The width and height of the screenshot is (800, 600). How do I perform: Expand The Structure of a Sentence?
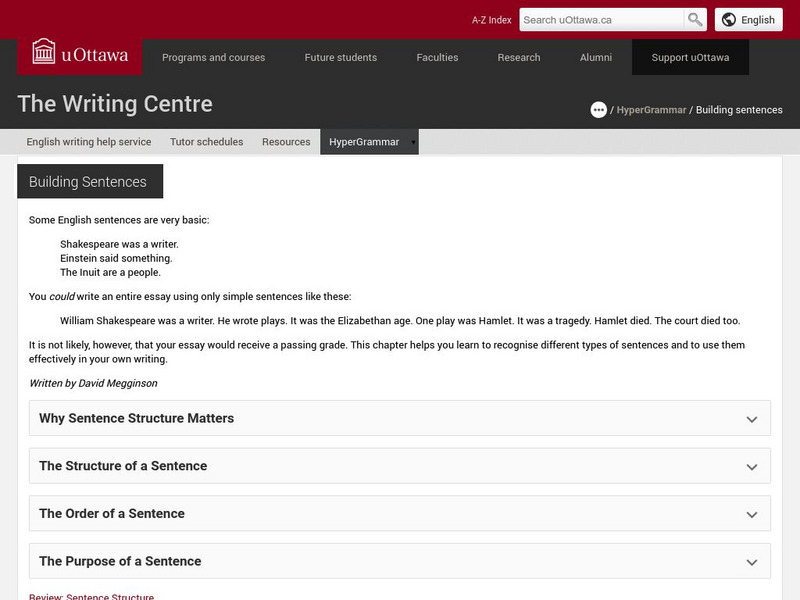coord(400,466)
